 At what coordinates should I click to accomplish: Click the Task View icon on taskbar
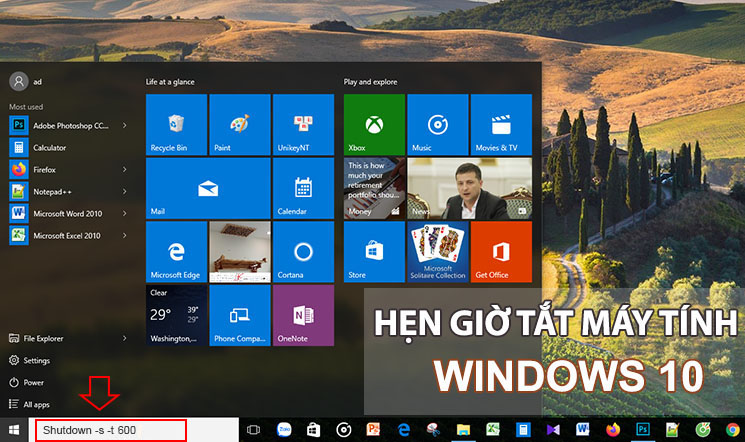point(253,430)
